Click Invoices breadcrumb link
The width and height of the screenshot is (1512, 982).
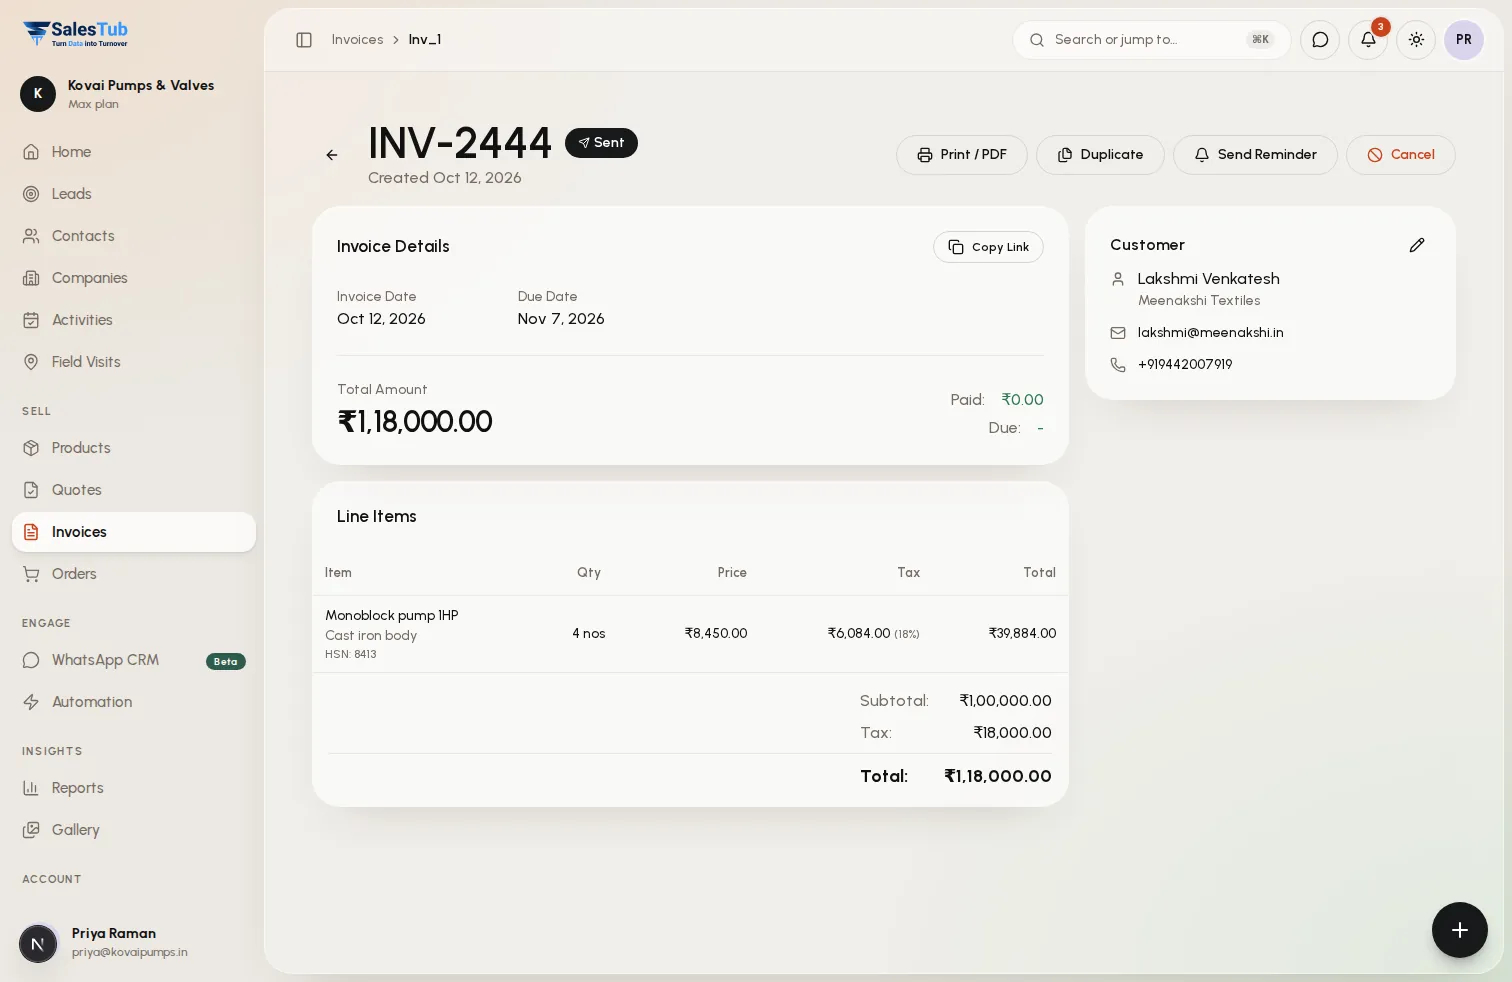357,40
